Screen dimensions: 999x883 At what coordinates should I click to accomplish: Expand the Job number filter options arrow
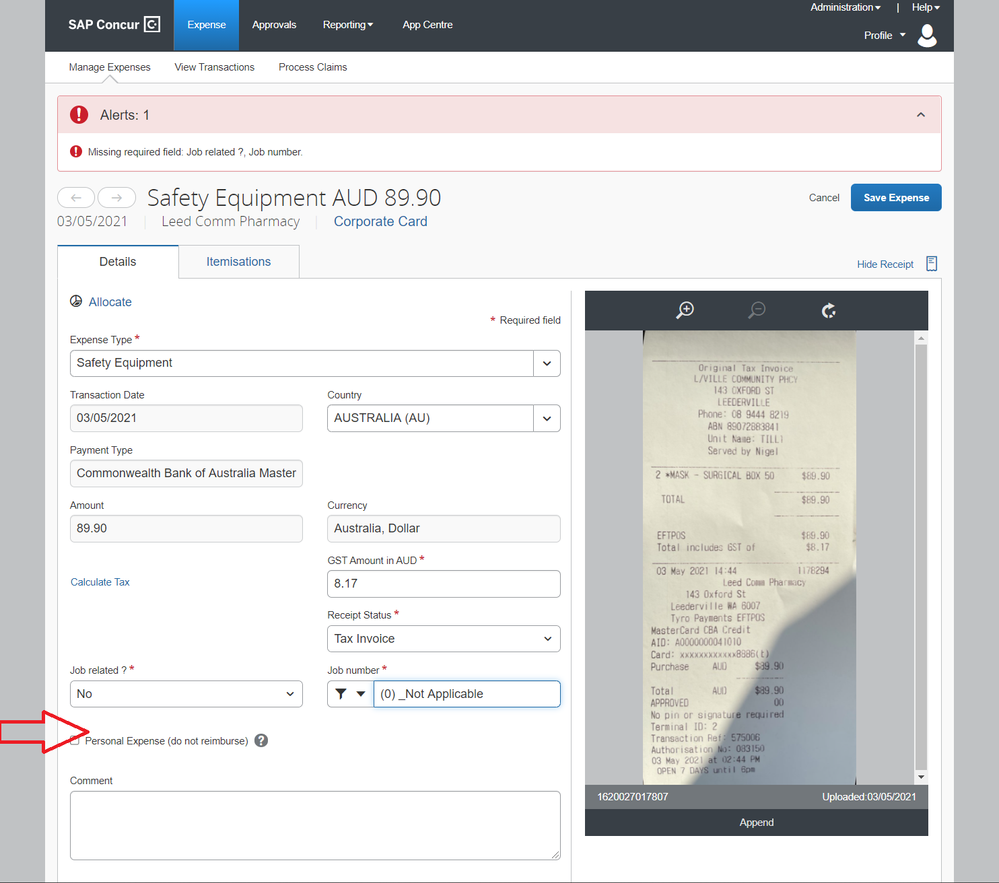click(x=361, y=694)
